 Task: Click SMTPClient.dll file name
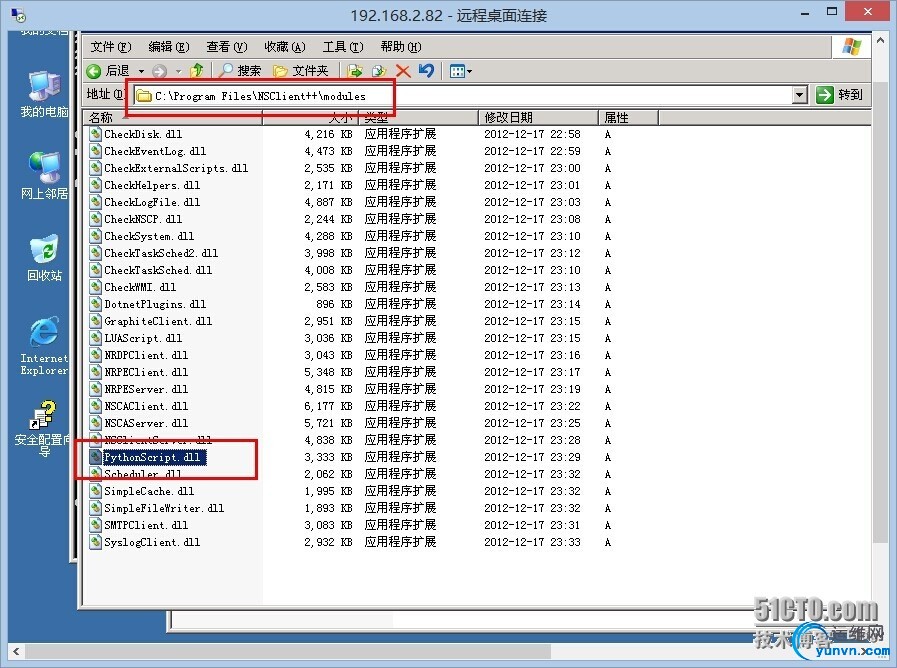(x=146, y=525)
